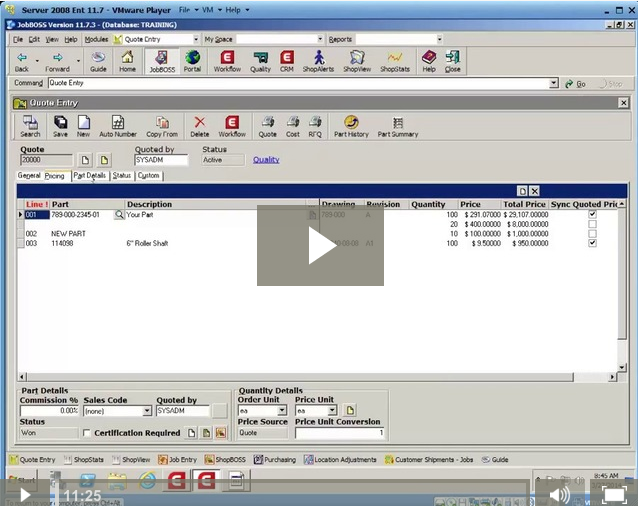Switch to the General tab
The width and height of the screenshot is (638, 506).
(x=29, y=175)
